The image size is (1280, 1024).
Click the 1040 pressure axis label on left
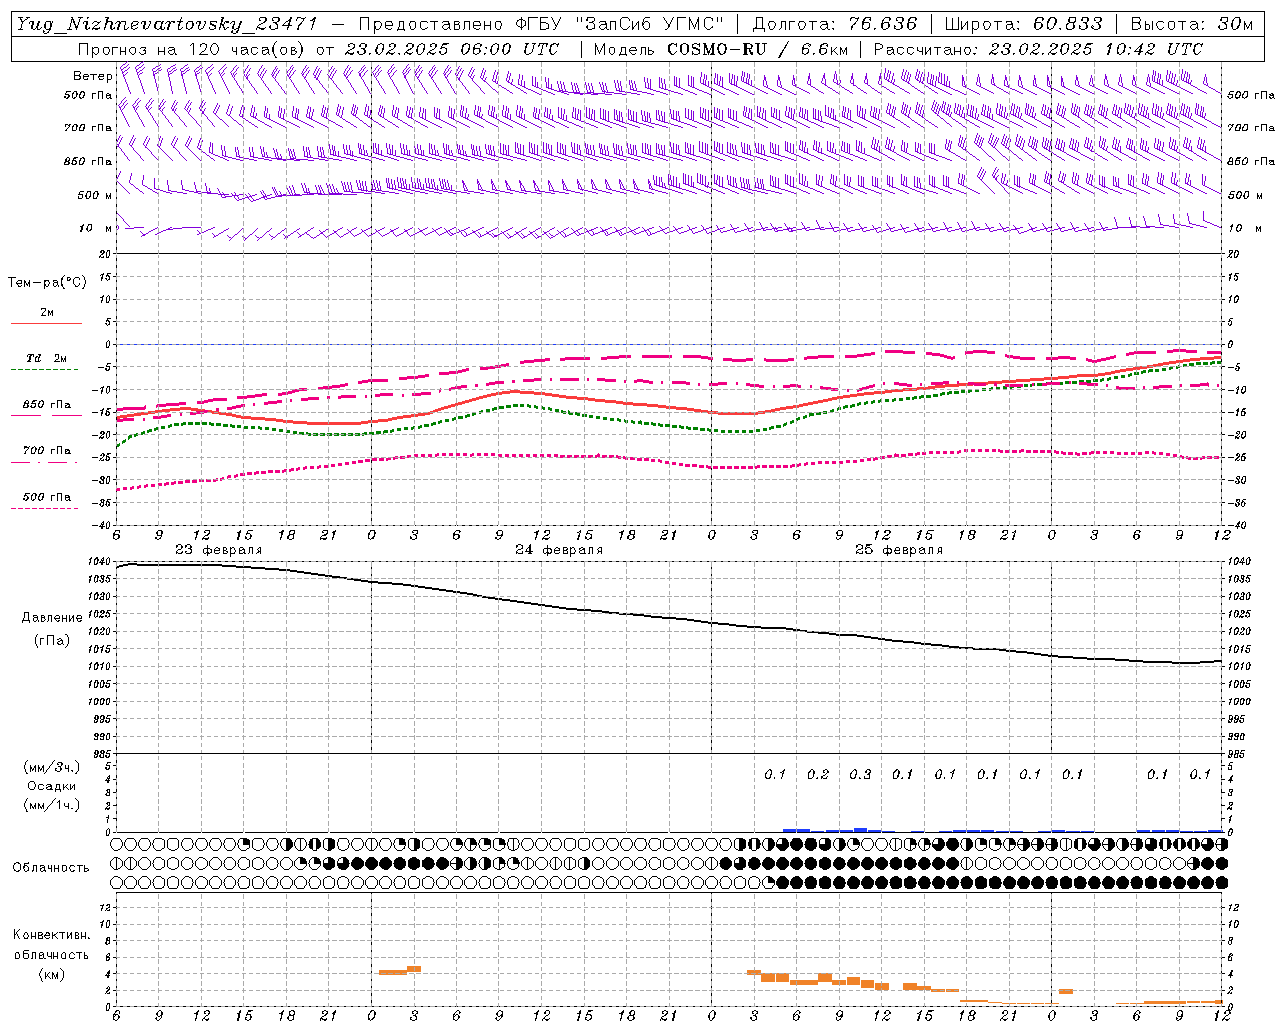tap(101, 562)
